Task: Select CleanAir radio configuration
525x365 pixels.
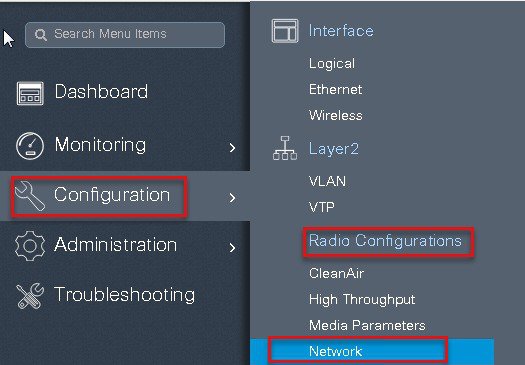Action: click(336, 273)
